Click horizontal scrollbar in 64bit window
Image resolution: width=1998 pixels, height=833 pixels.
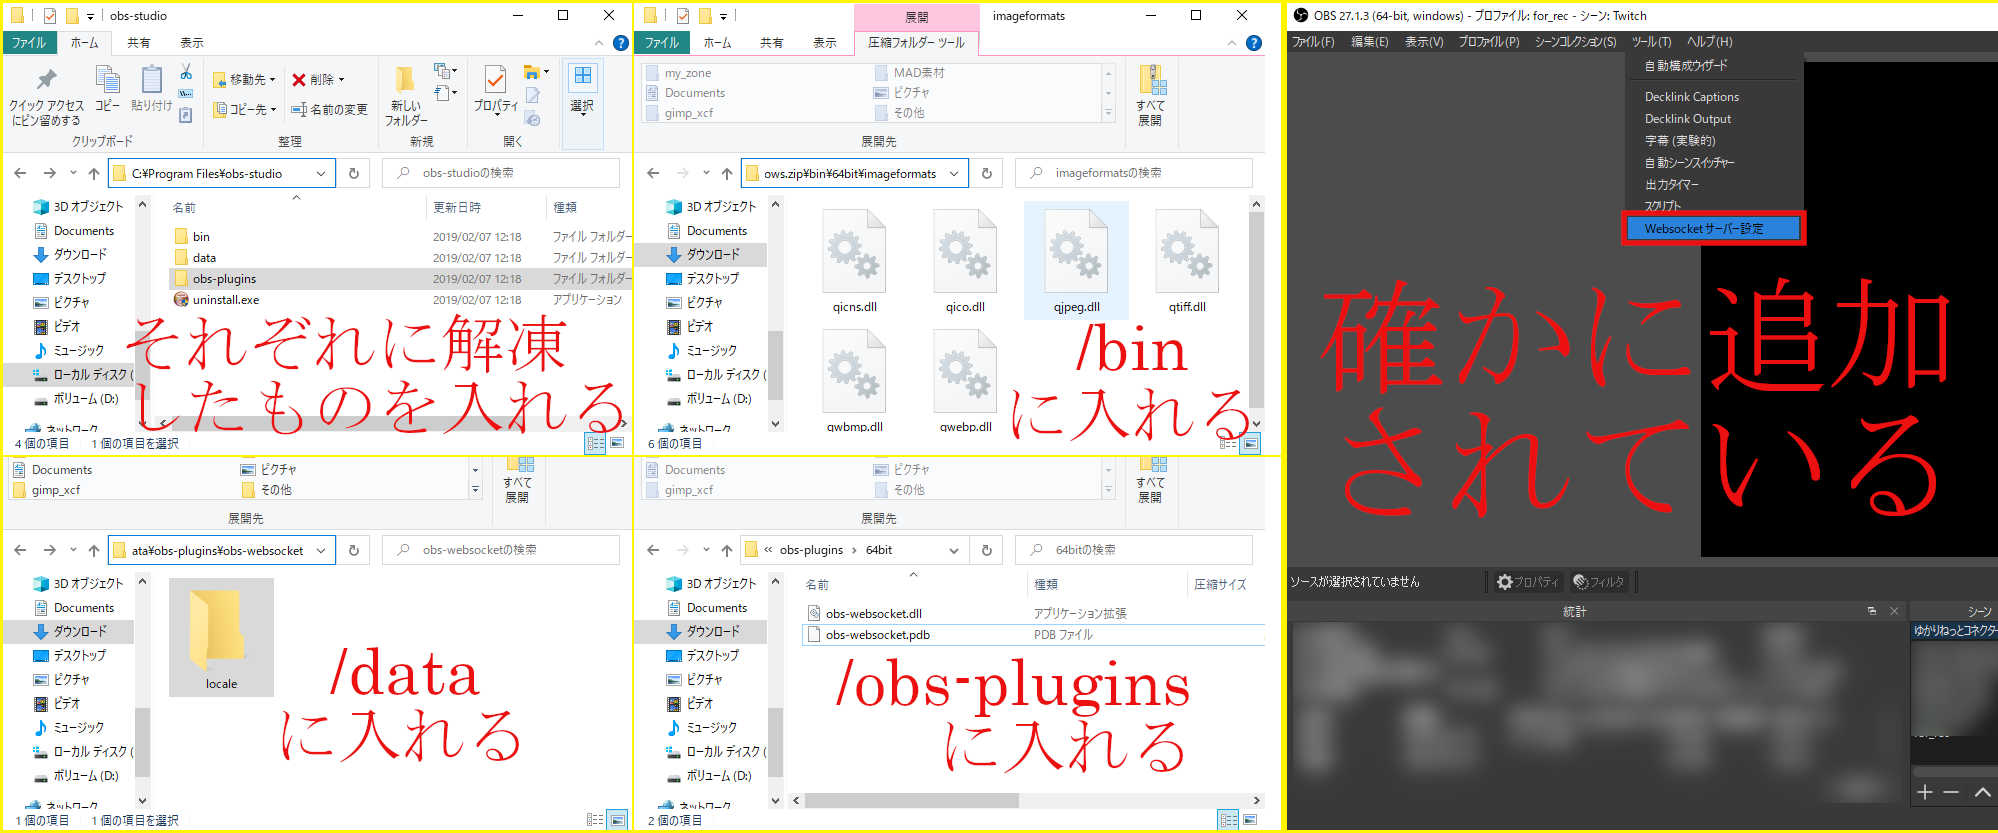click(912, 801)
